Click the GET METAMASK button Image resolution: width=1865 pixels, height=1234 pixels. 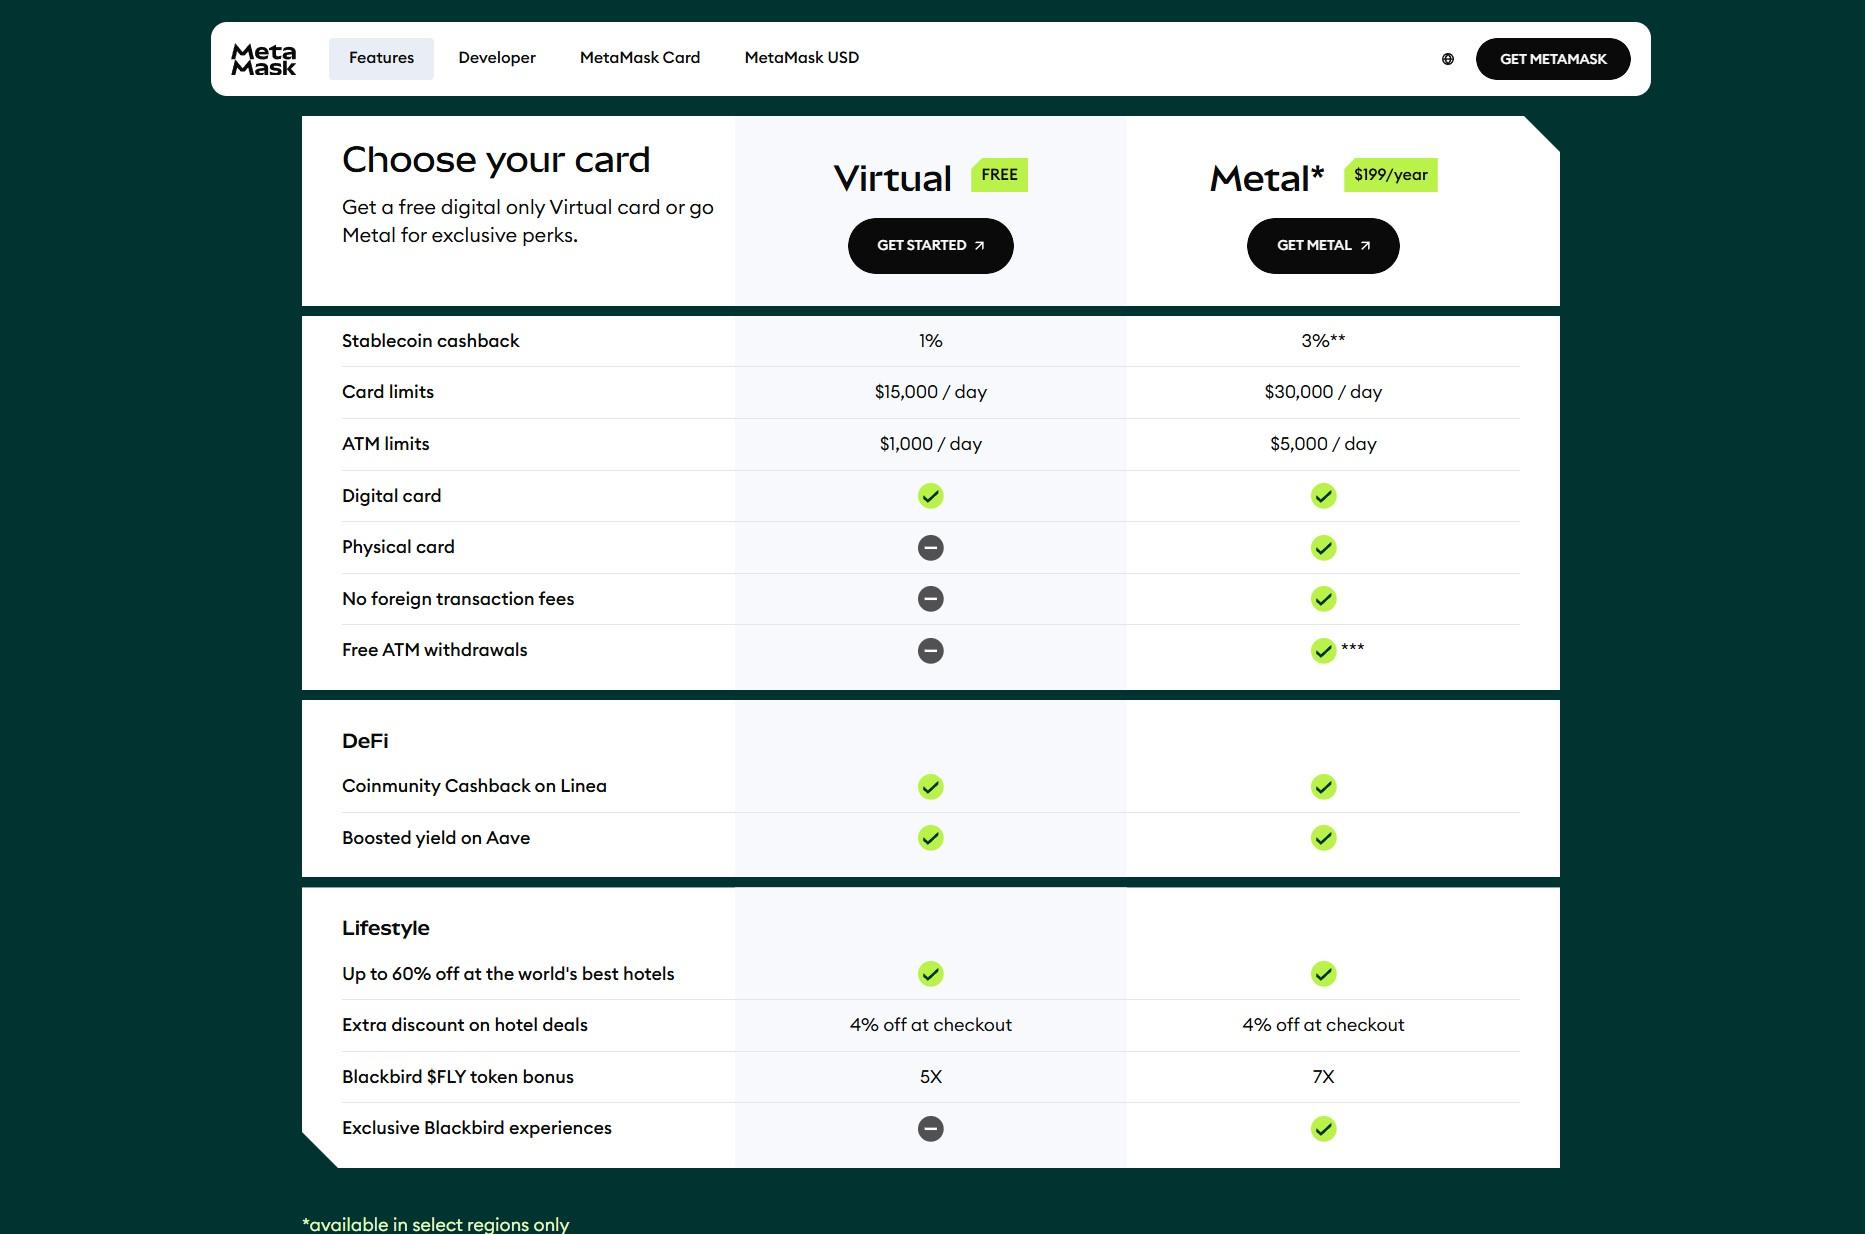coord(1553,58)
